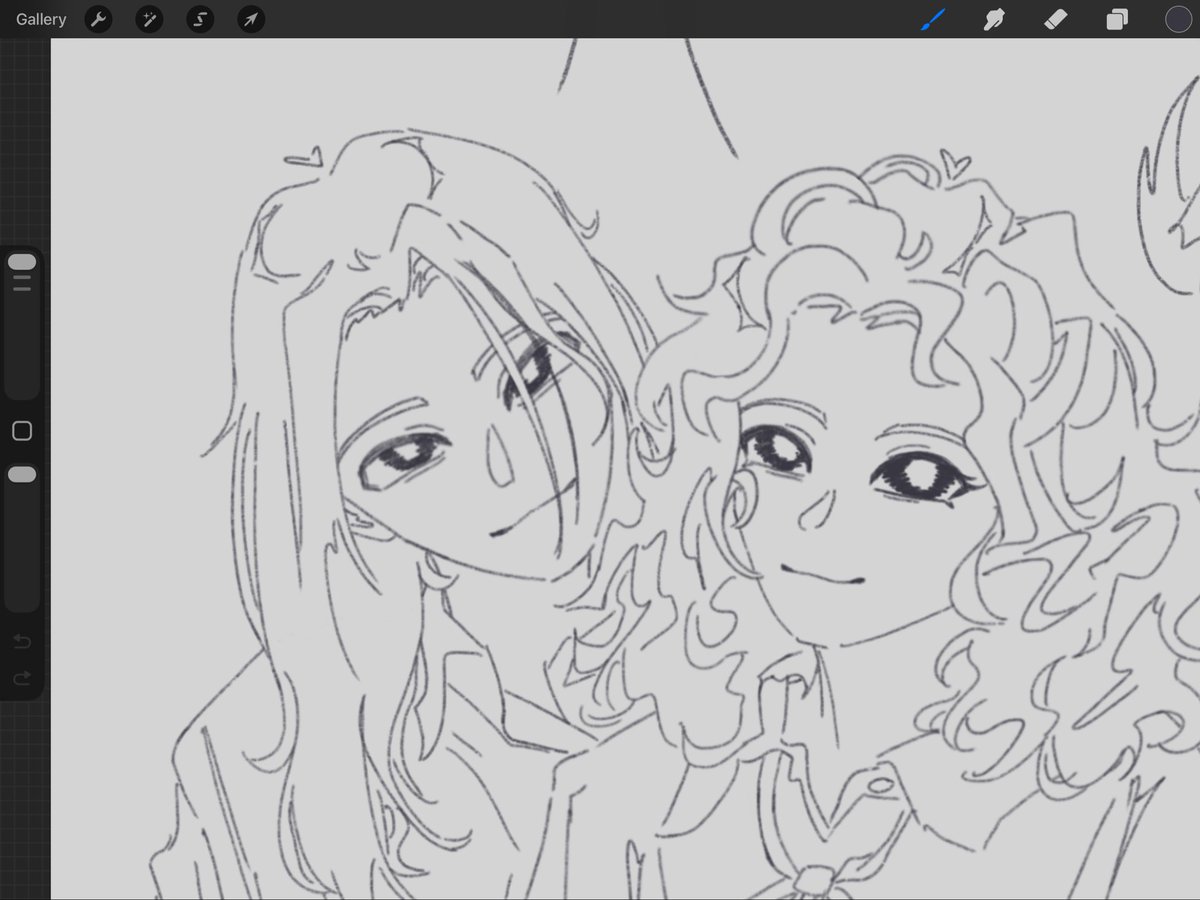The image size is (1200, 900).
Task: Tap the square Modify button in sidebar
Action: (x=22, y=431)
